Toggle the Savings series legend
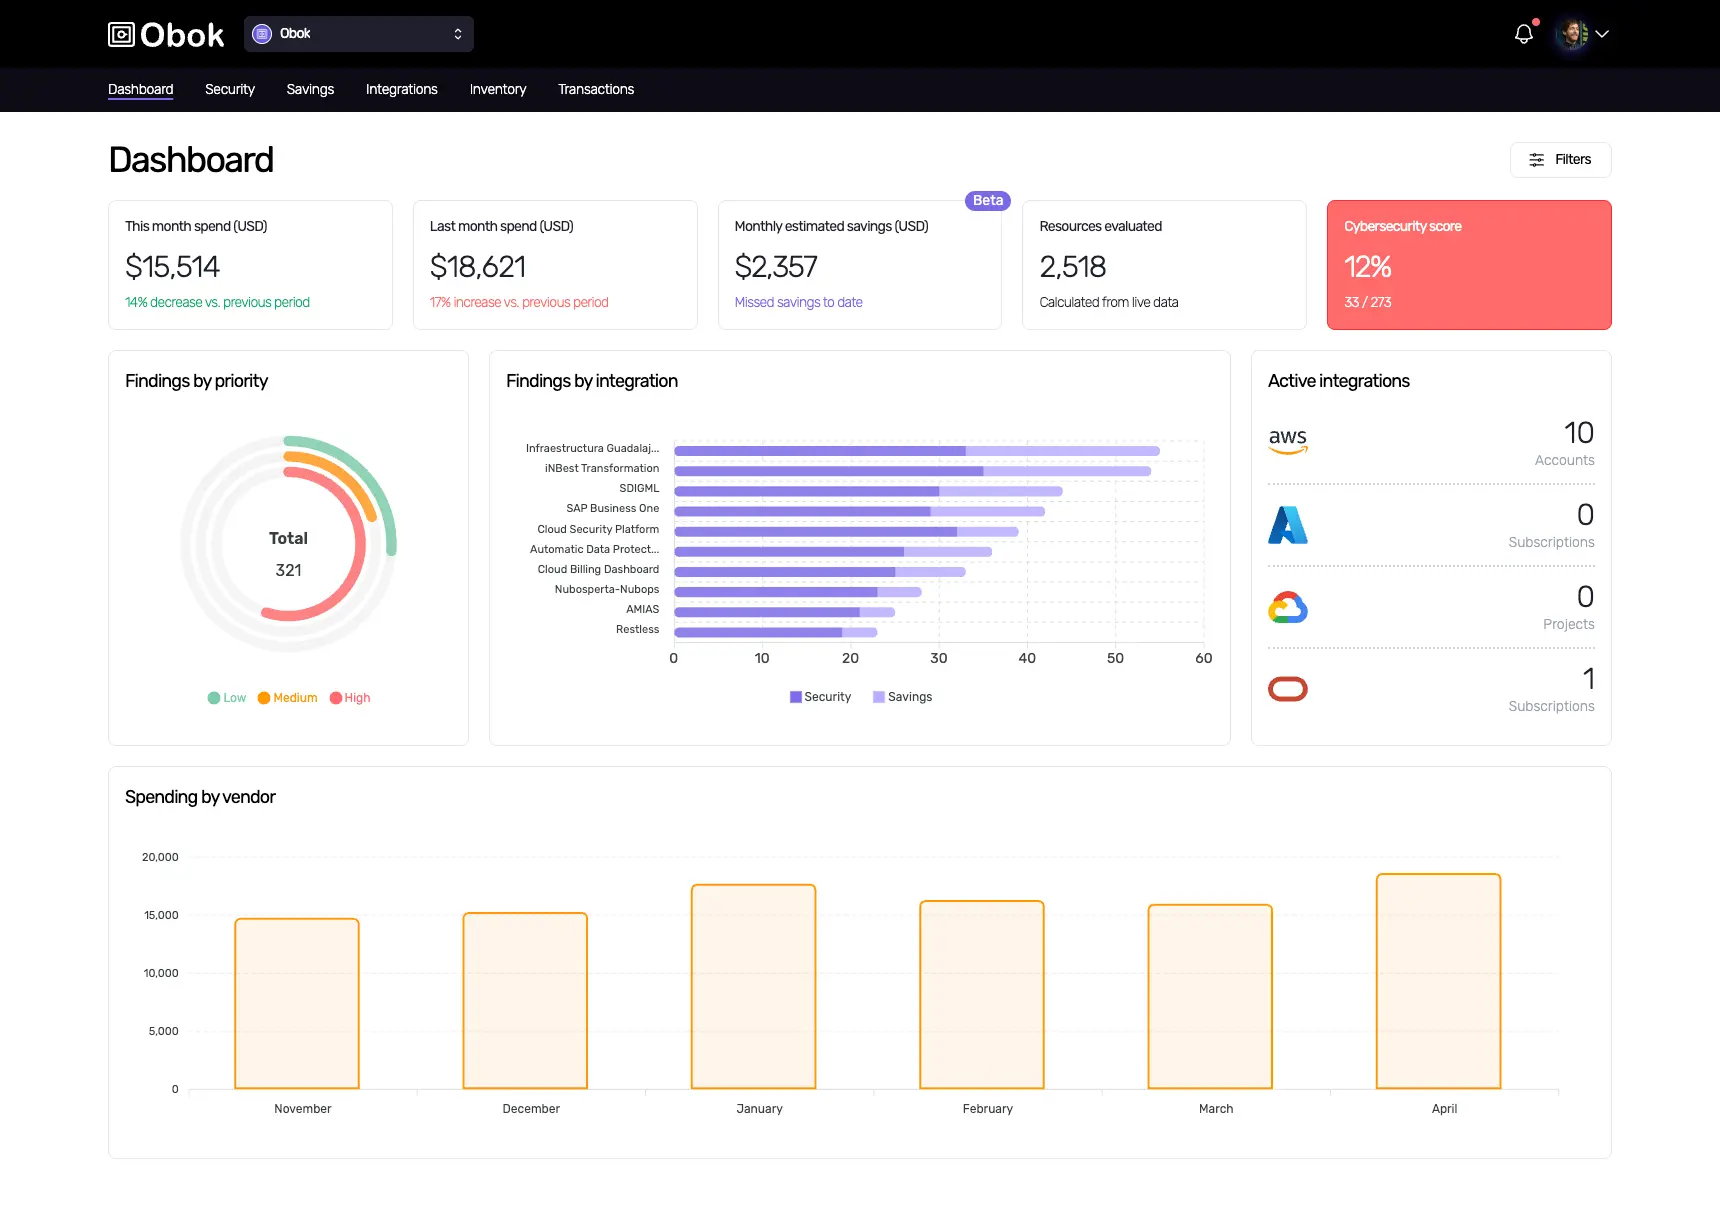1720x1227 pixels. click(x=902, y=697)
